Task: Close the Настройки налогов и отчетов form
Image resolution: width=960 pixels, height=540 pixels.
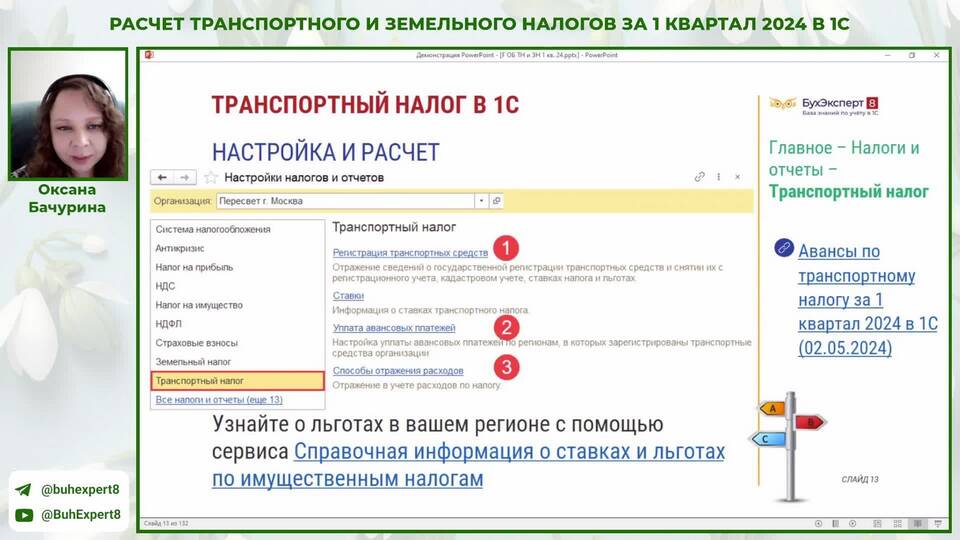Action: 737,177
